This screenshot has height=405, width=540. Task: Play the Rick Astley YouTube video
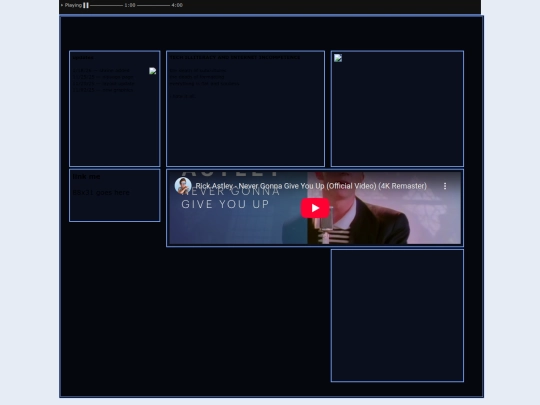pos(315,208)
